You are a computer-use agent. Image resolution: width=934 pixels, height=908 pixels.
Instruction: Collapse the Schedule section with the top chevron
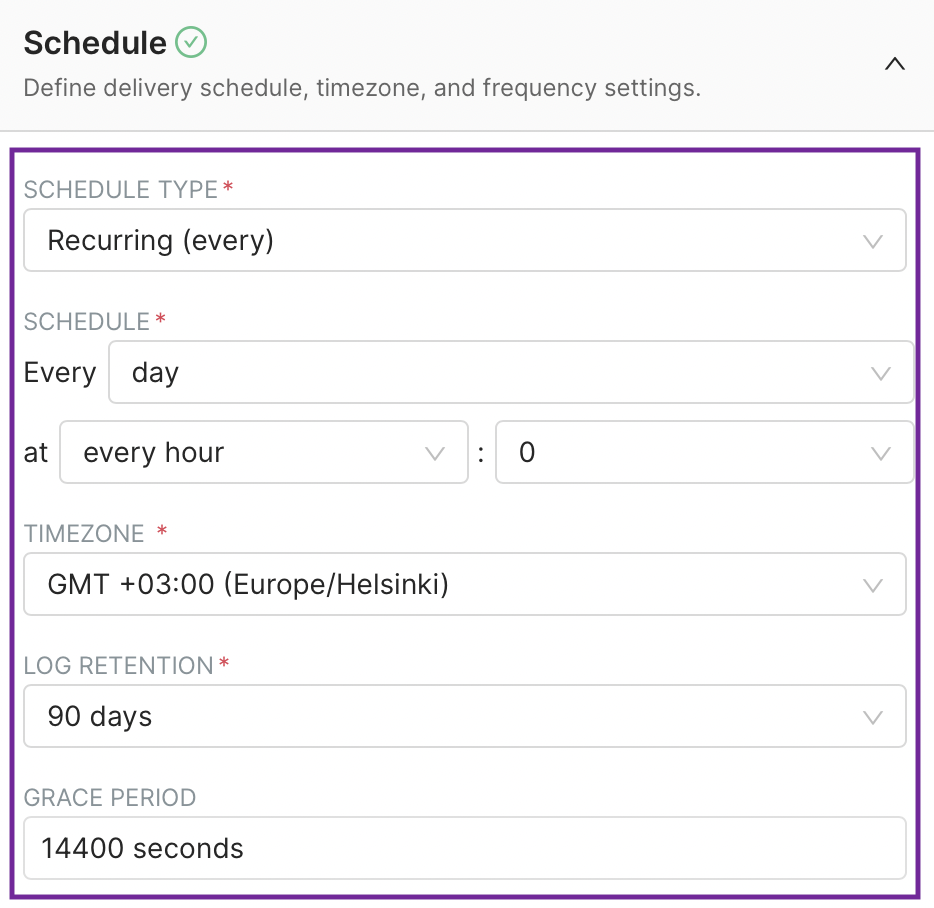coord(895,64)
